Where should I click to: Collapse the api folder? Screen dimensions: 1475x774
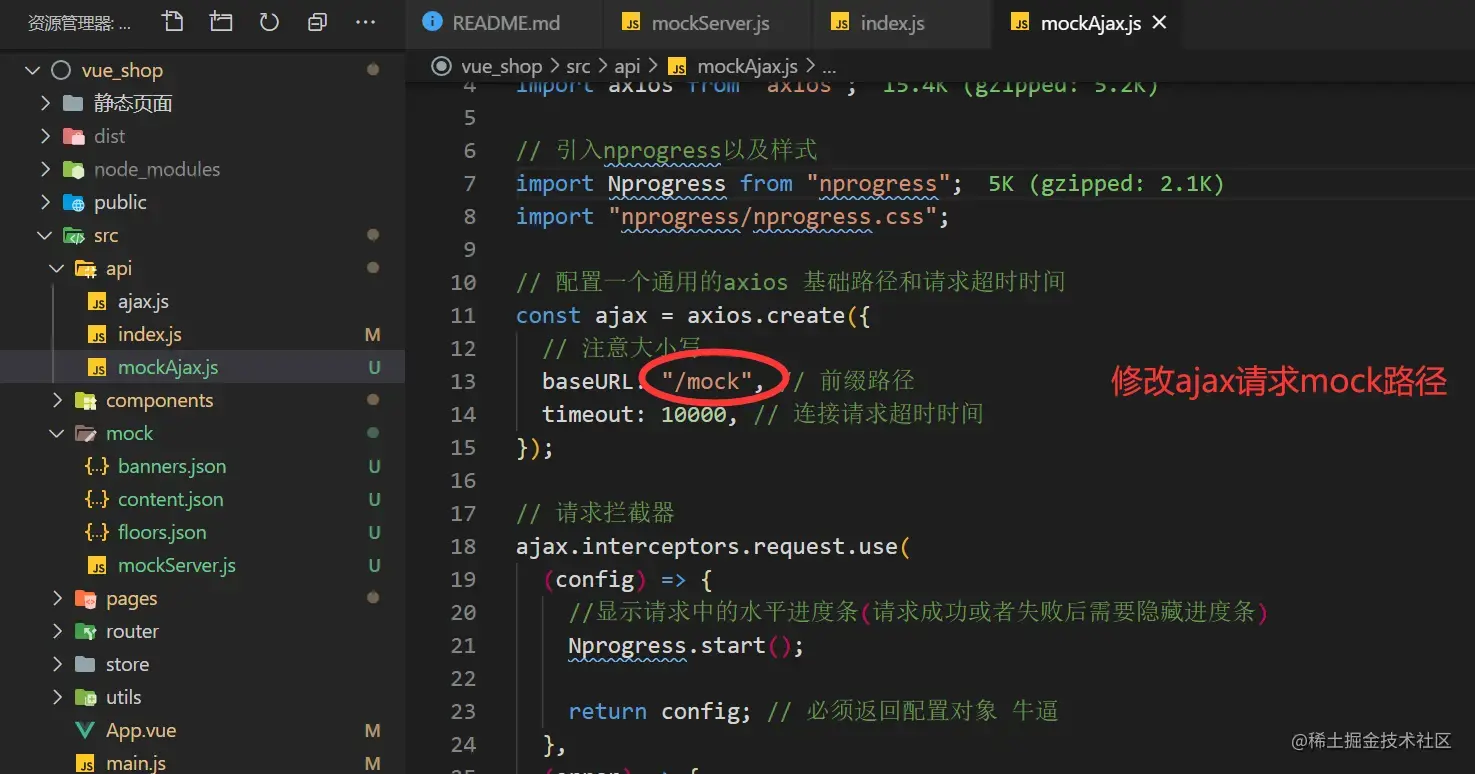57,268
